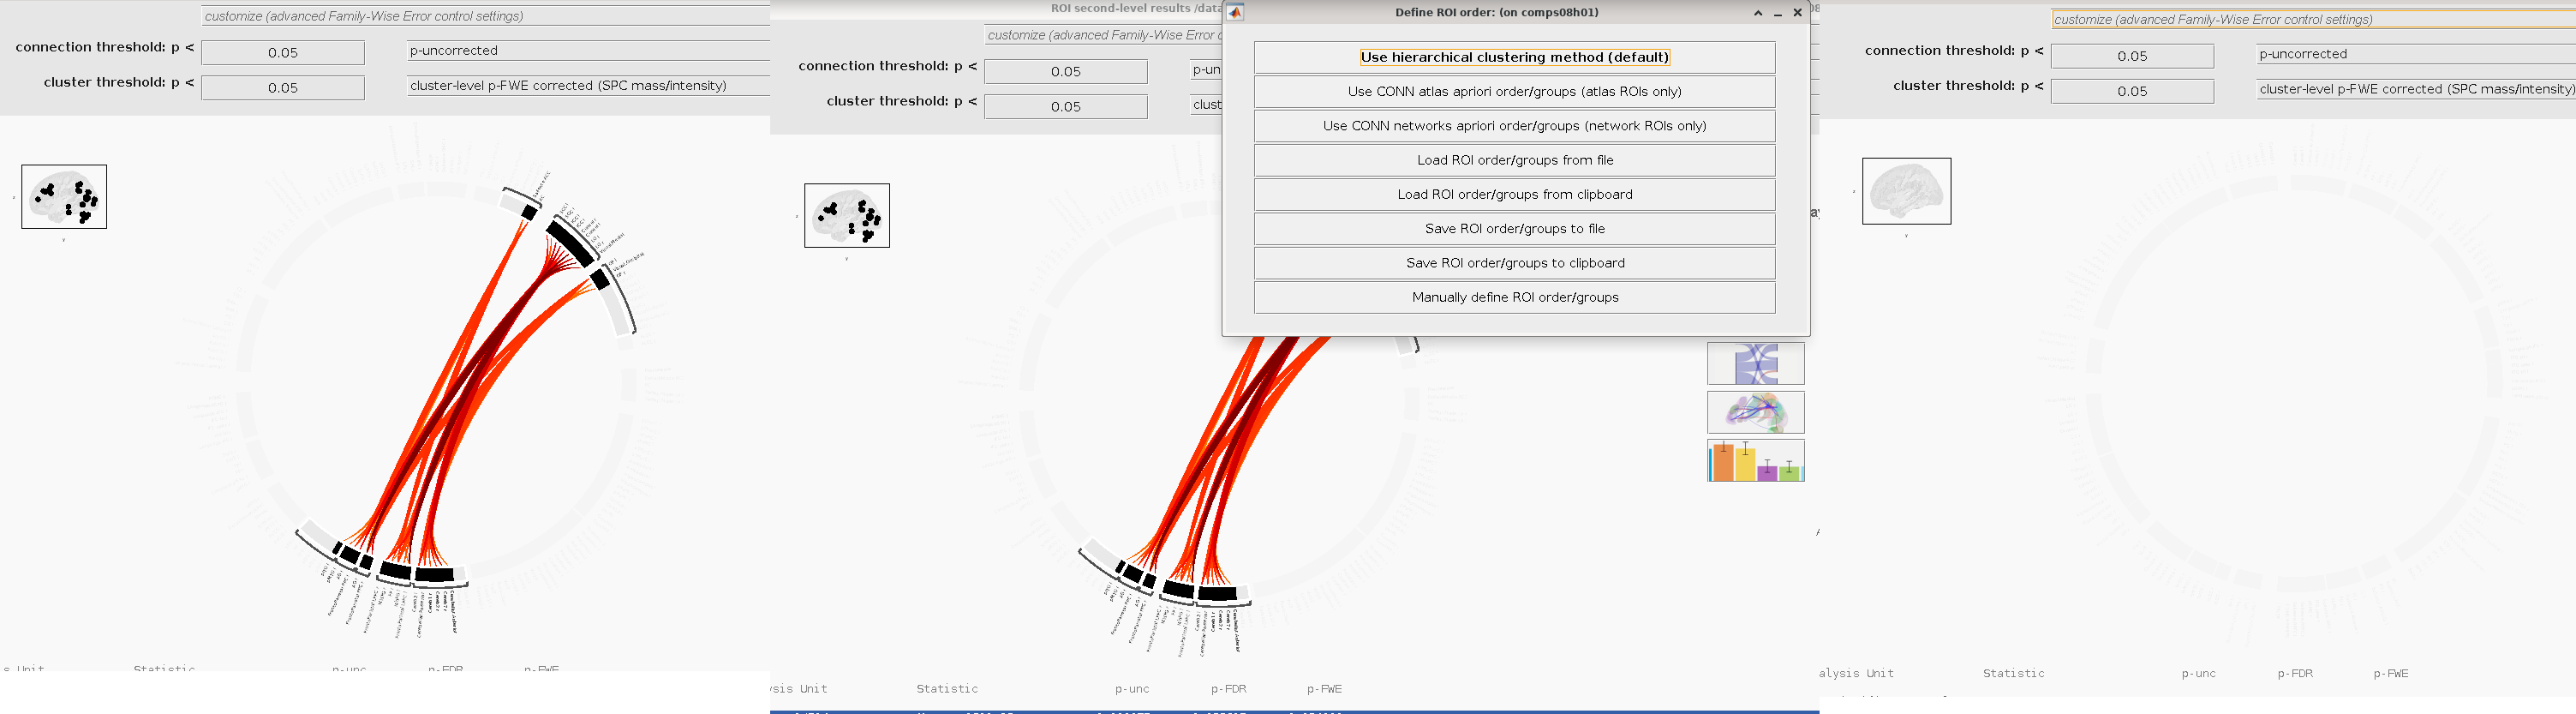Viewport: 2576px width, 714px height.
Task: Choose Use hierarchical clustering method (default)
Action: [1514, 57]
